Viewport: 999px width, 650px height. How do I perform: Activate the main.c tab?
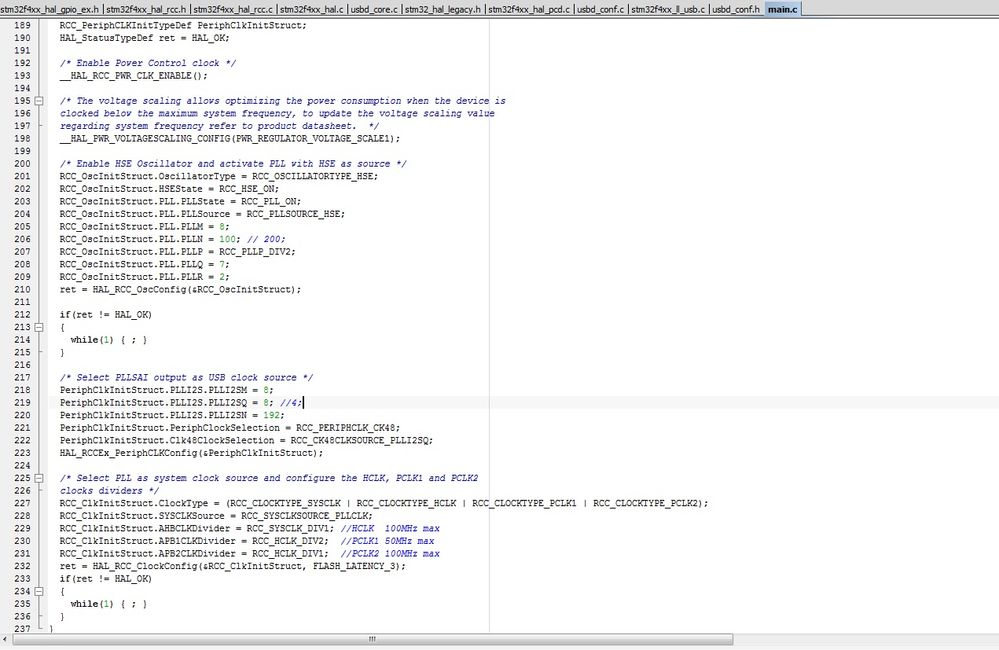pyautogui.click(x=782, y=9)
